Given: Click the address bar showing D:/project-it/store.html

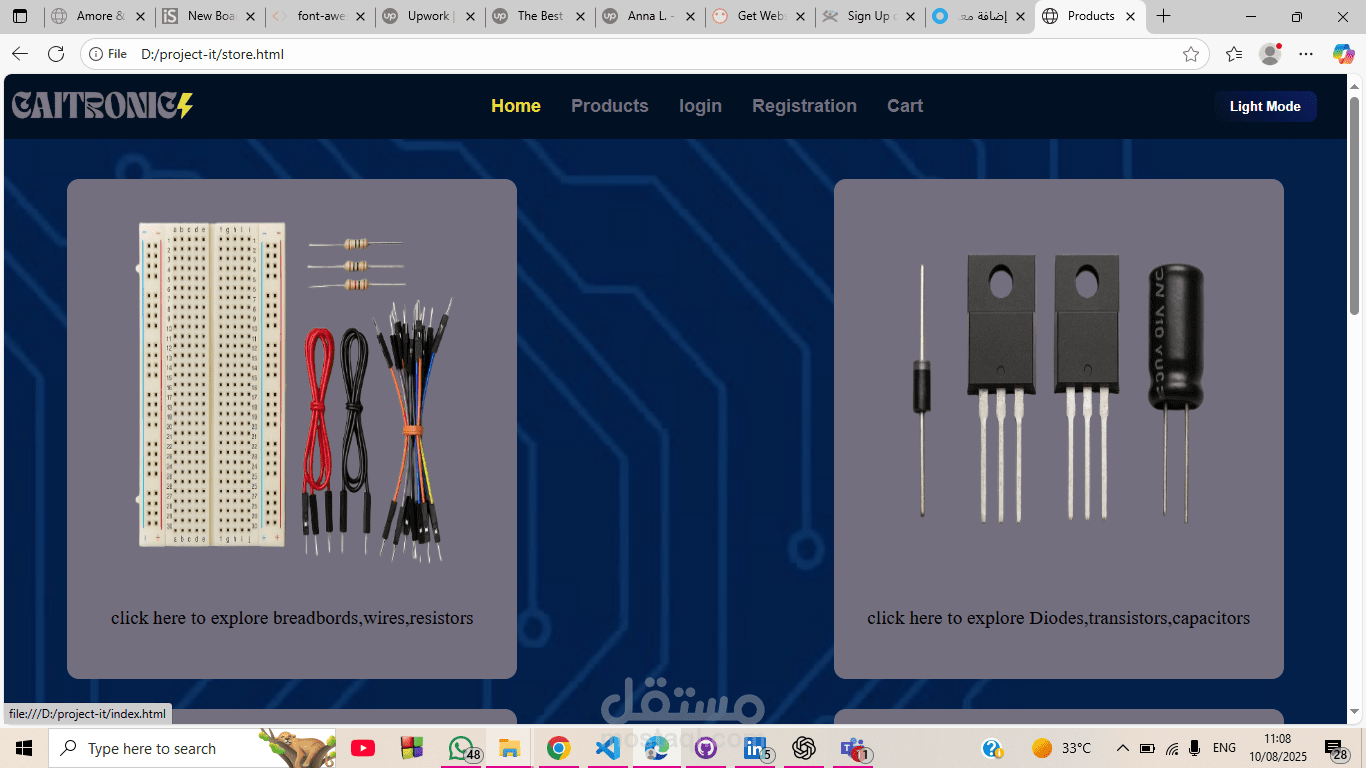Looking at the screenshot, I should [x=645, y=54].
